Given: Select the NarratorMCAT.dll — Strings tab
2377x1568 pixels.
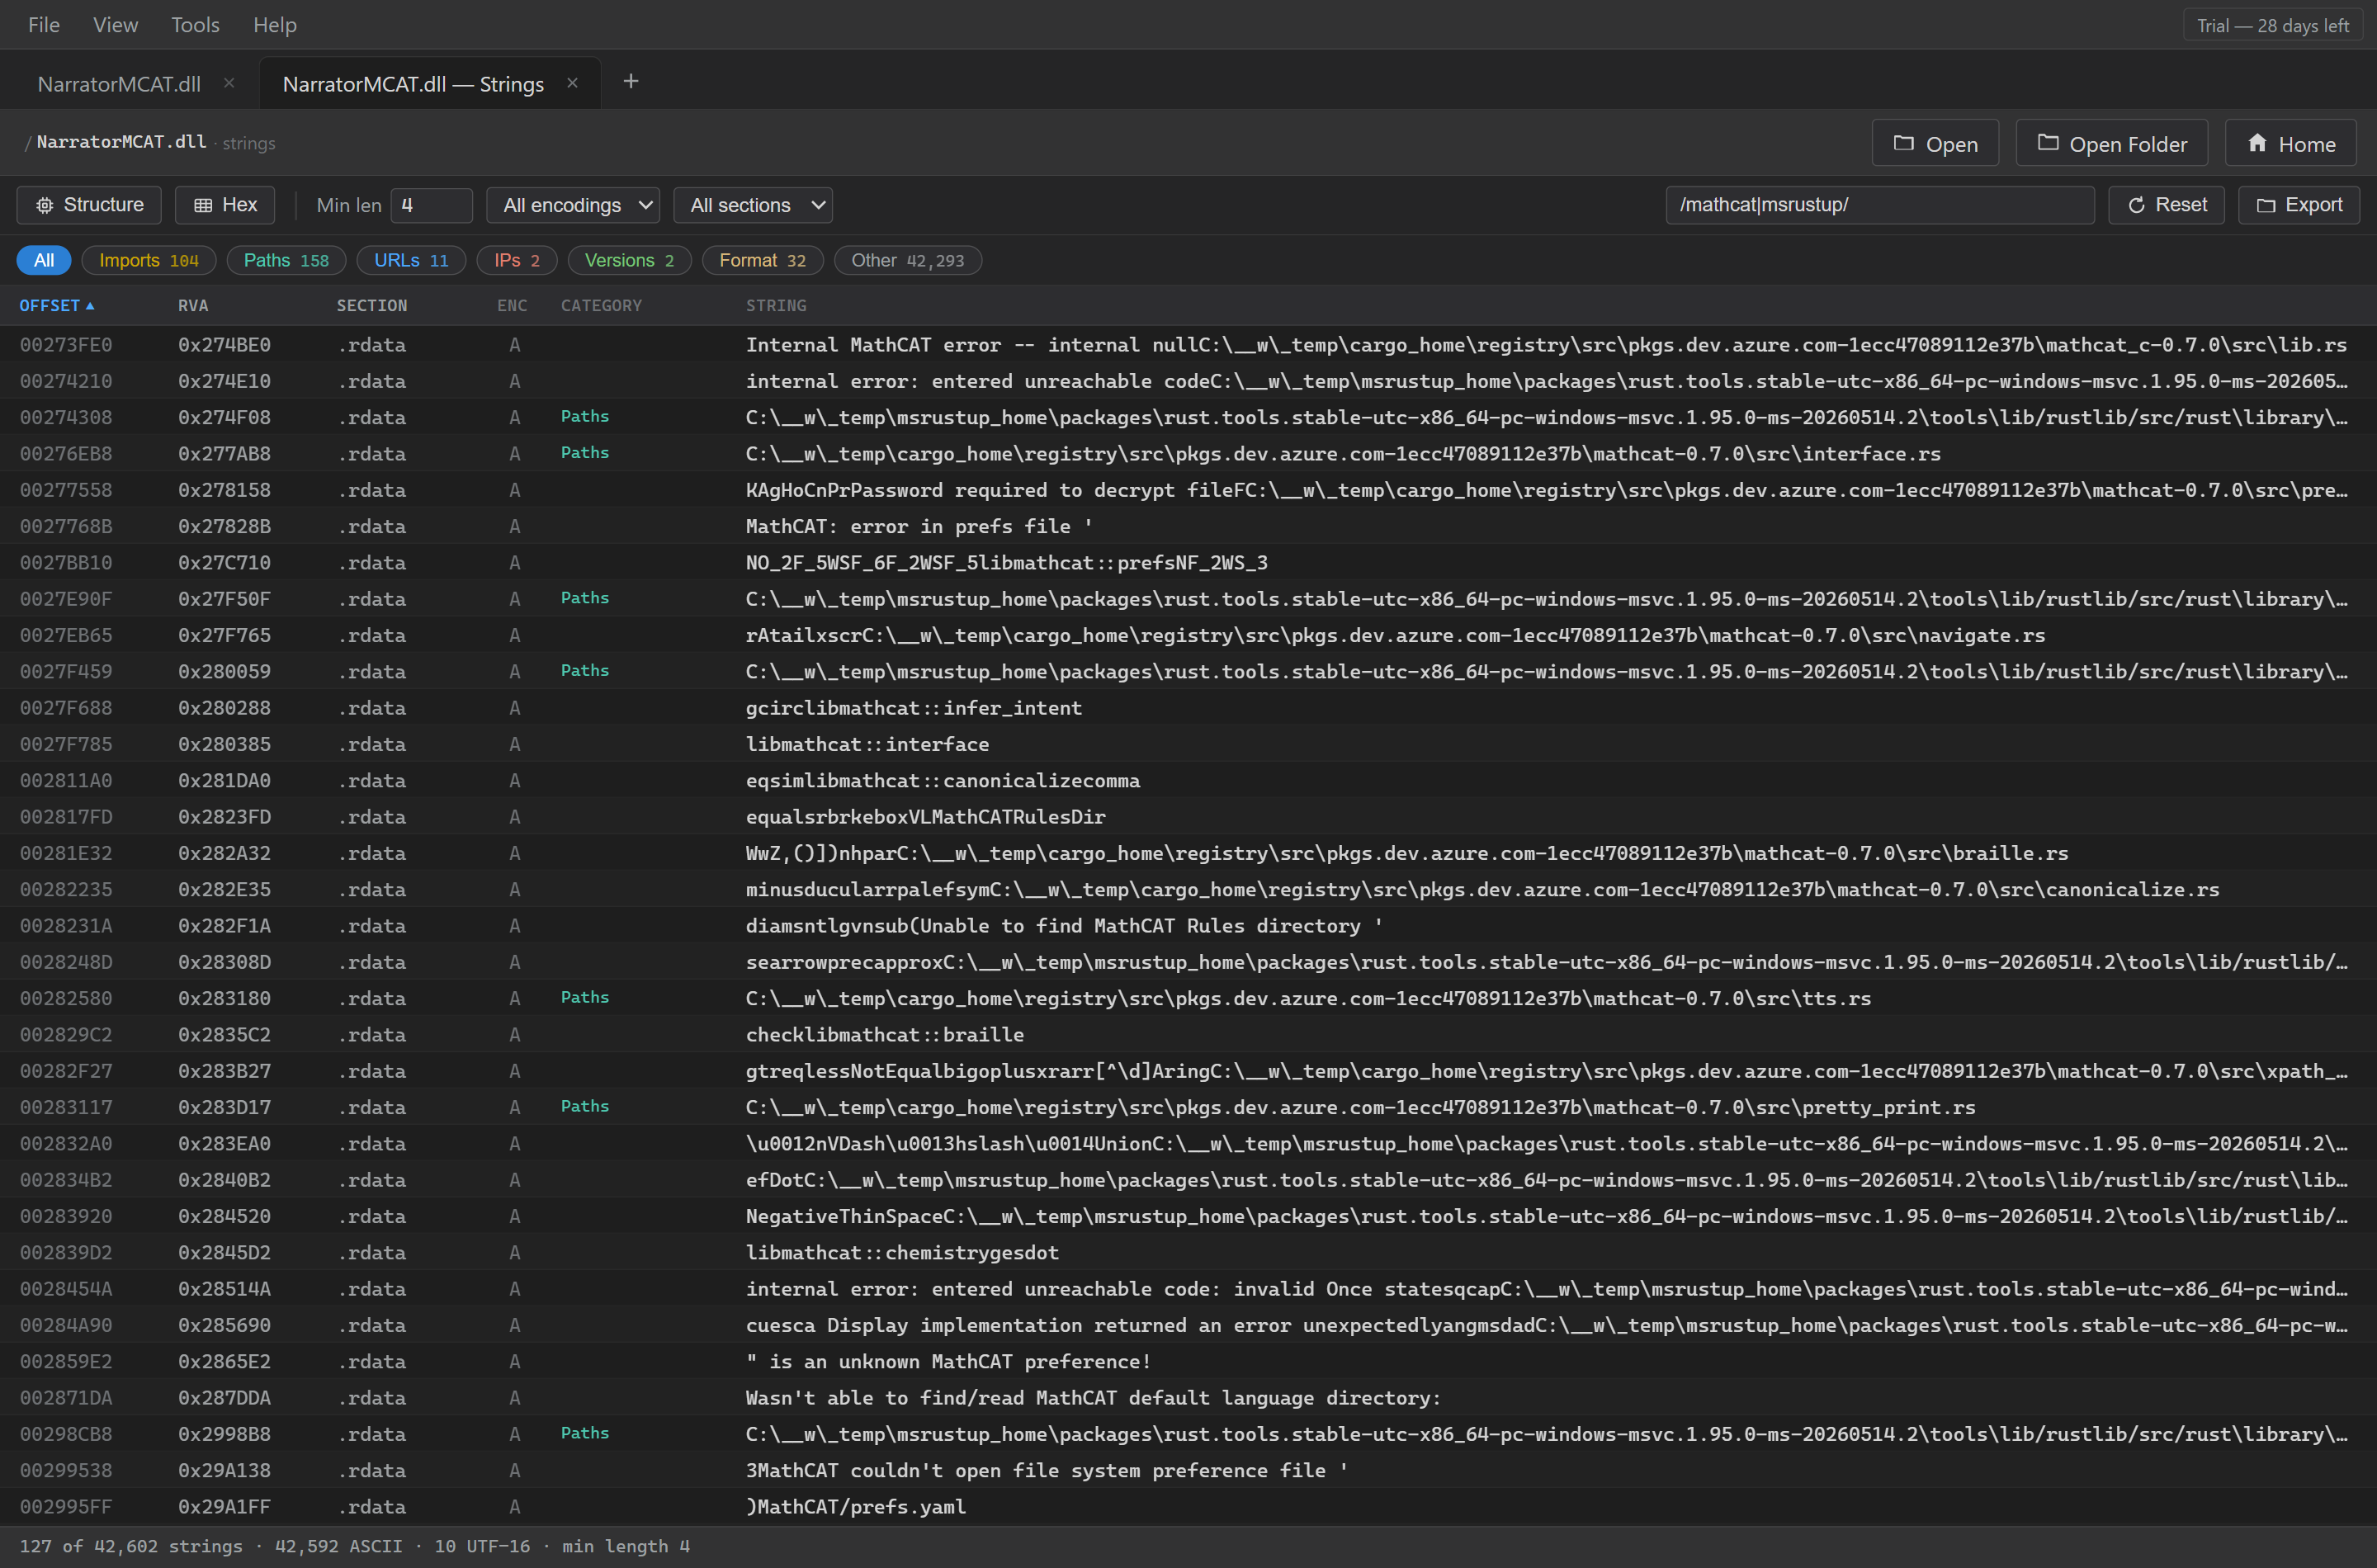Looking at the screenshot, I should (413, 84).
